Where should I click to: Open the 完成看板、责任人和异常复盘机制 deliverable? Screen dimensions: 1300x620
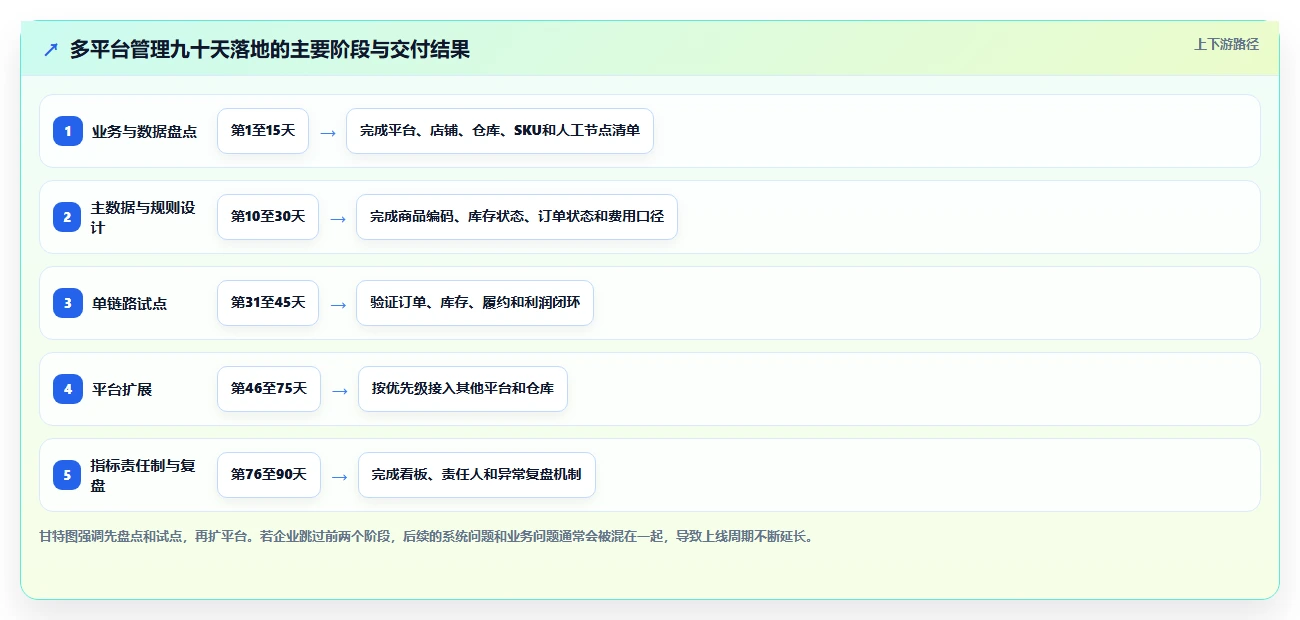click(x=477, y=475)
